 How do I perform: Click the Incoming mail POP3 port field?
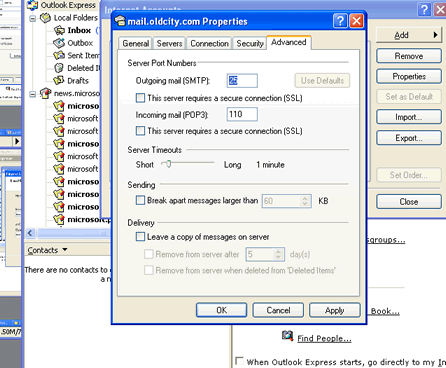coord(242,114)
